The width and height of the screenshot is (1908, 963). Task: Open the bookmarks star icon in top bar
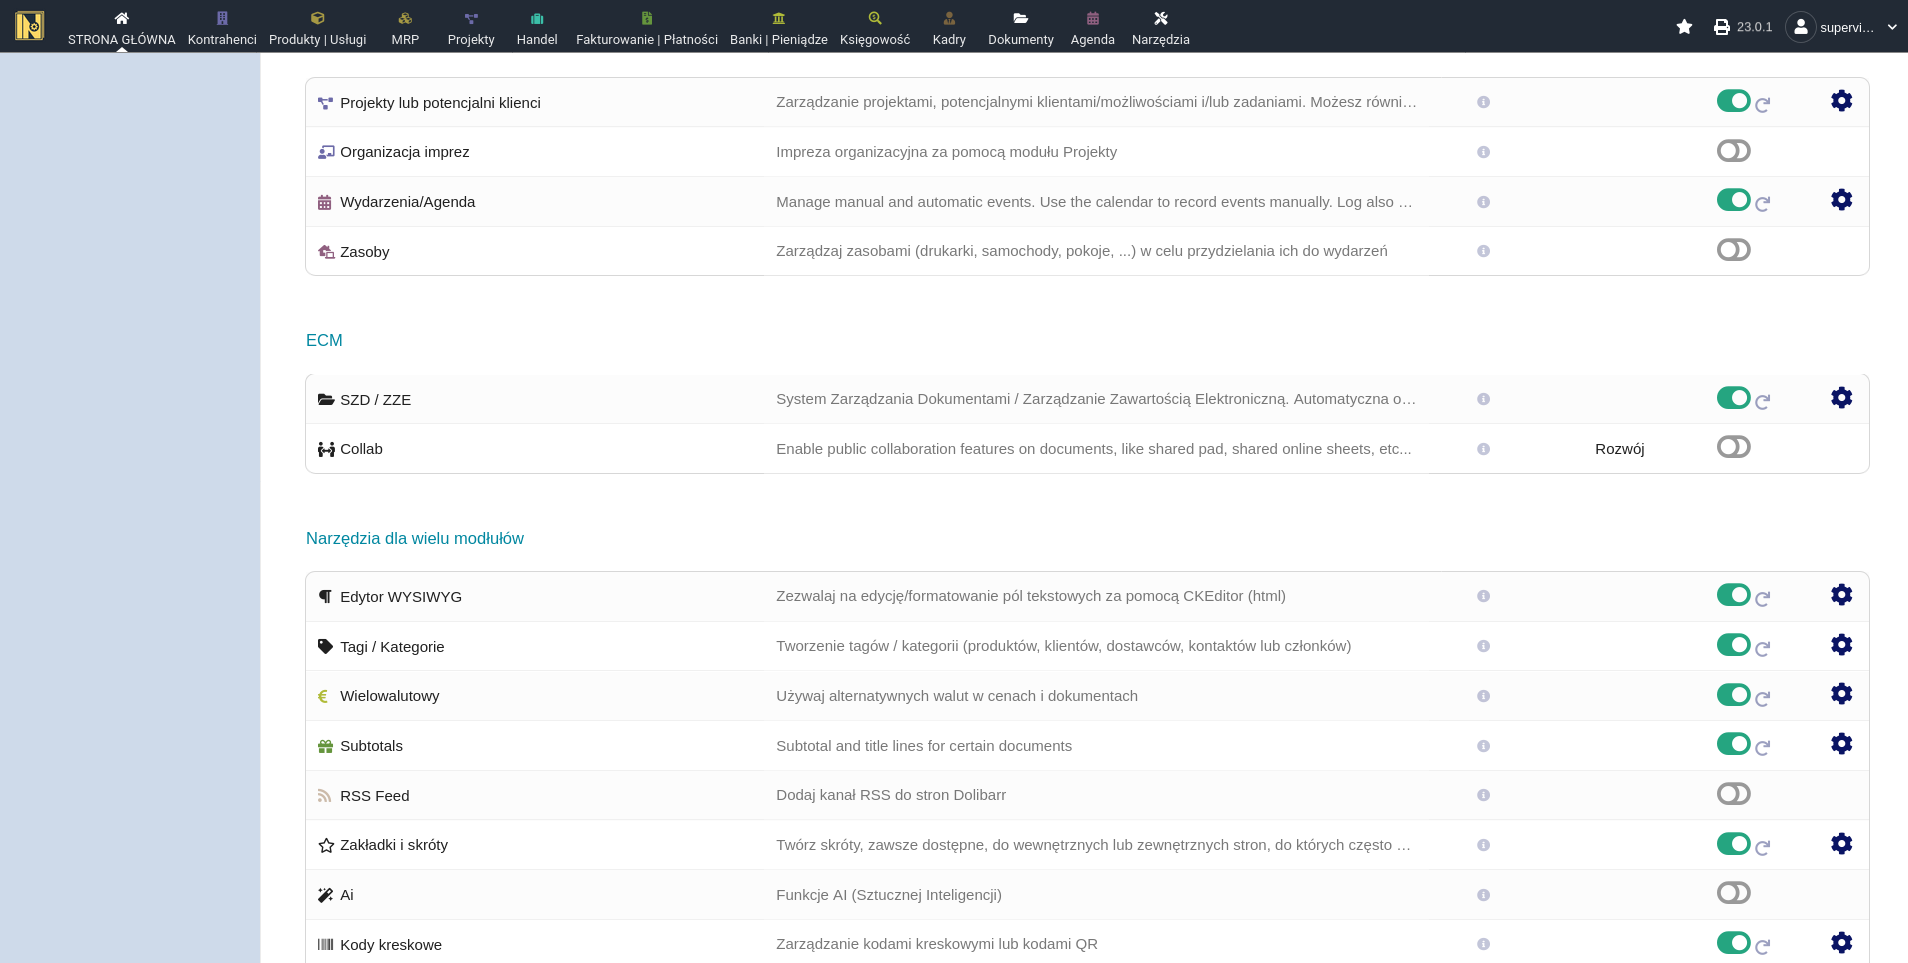(1684, 27)
